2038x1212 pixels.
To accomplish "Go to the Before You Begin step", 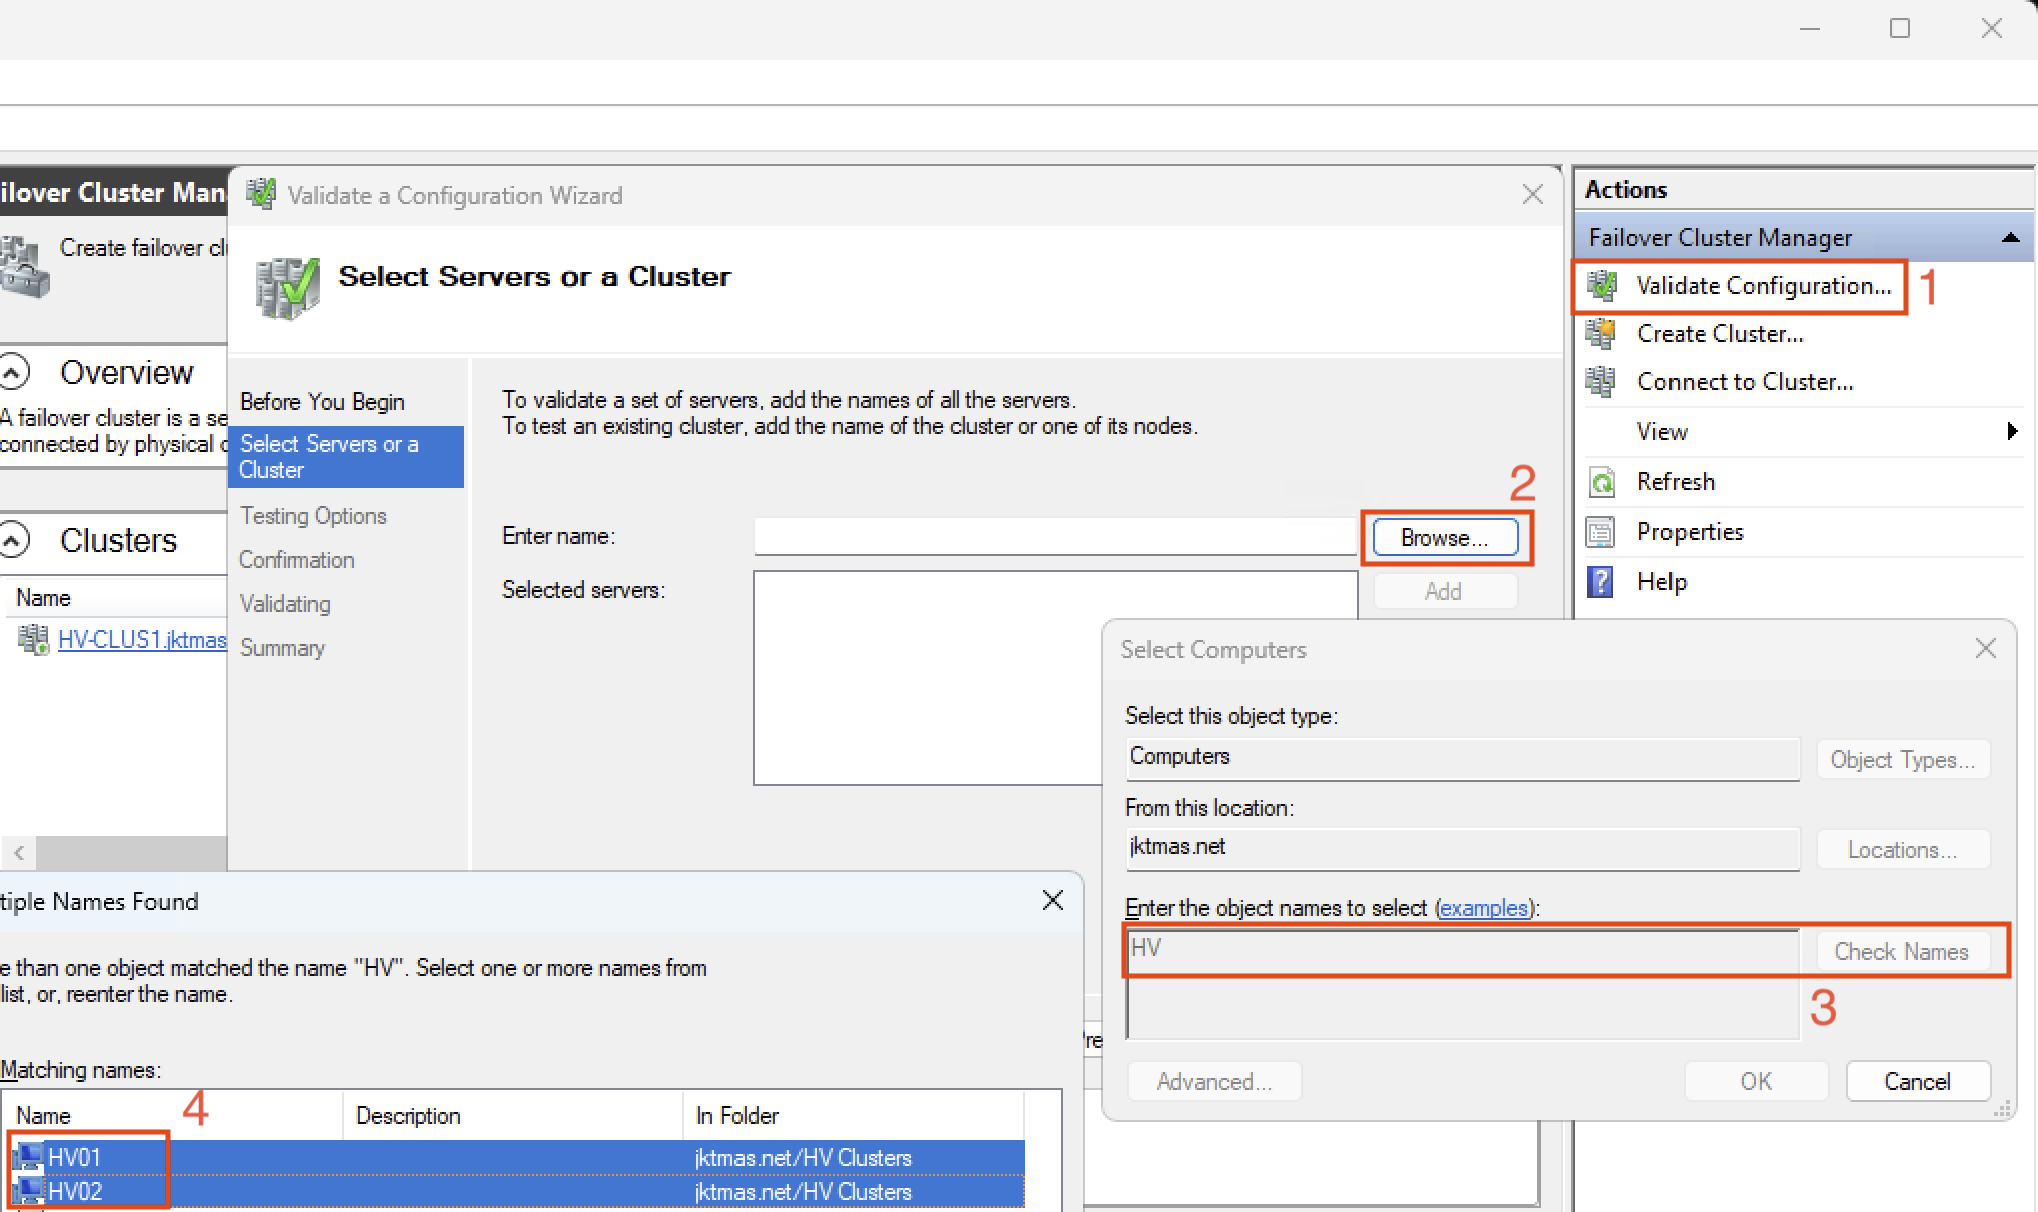I will pyautogui.click(x=322, y=402).
